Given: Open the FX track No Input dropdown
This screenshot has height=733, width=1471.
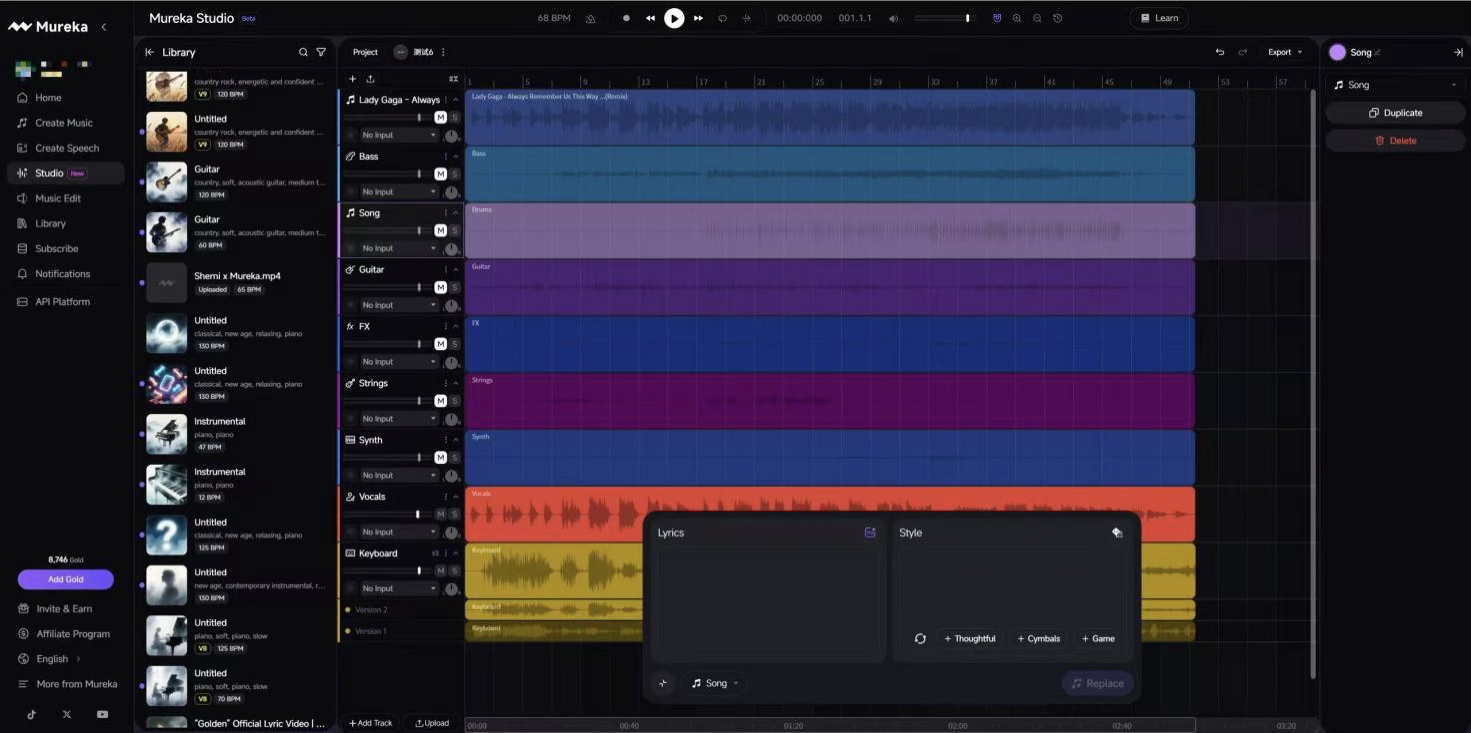Looking at the screenshot, I should 399,362.
